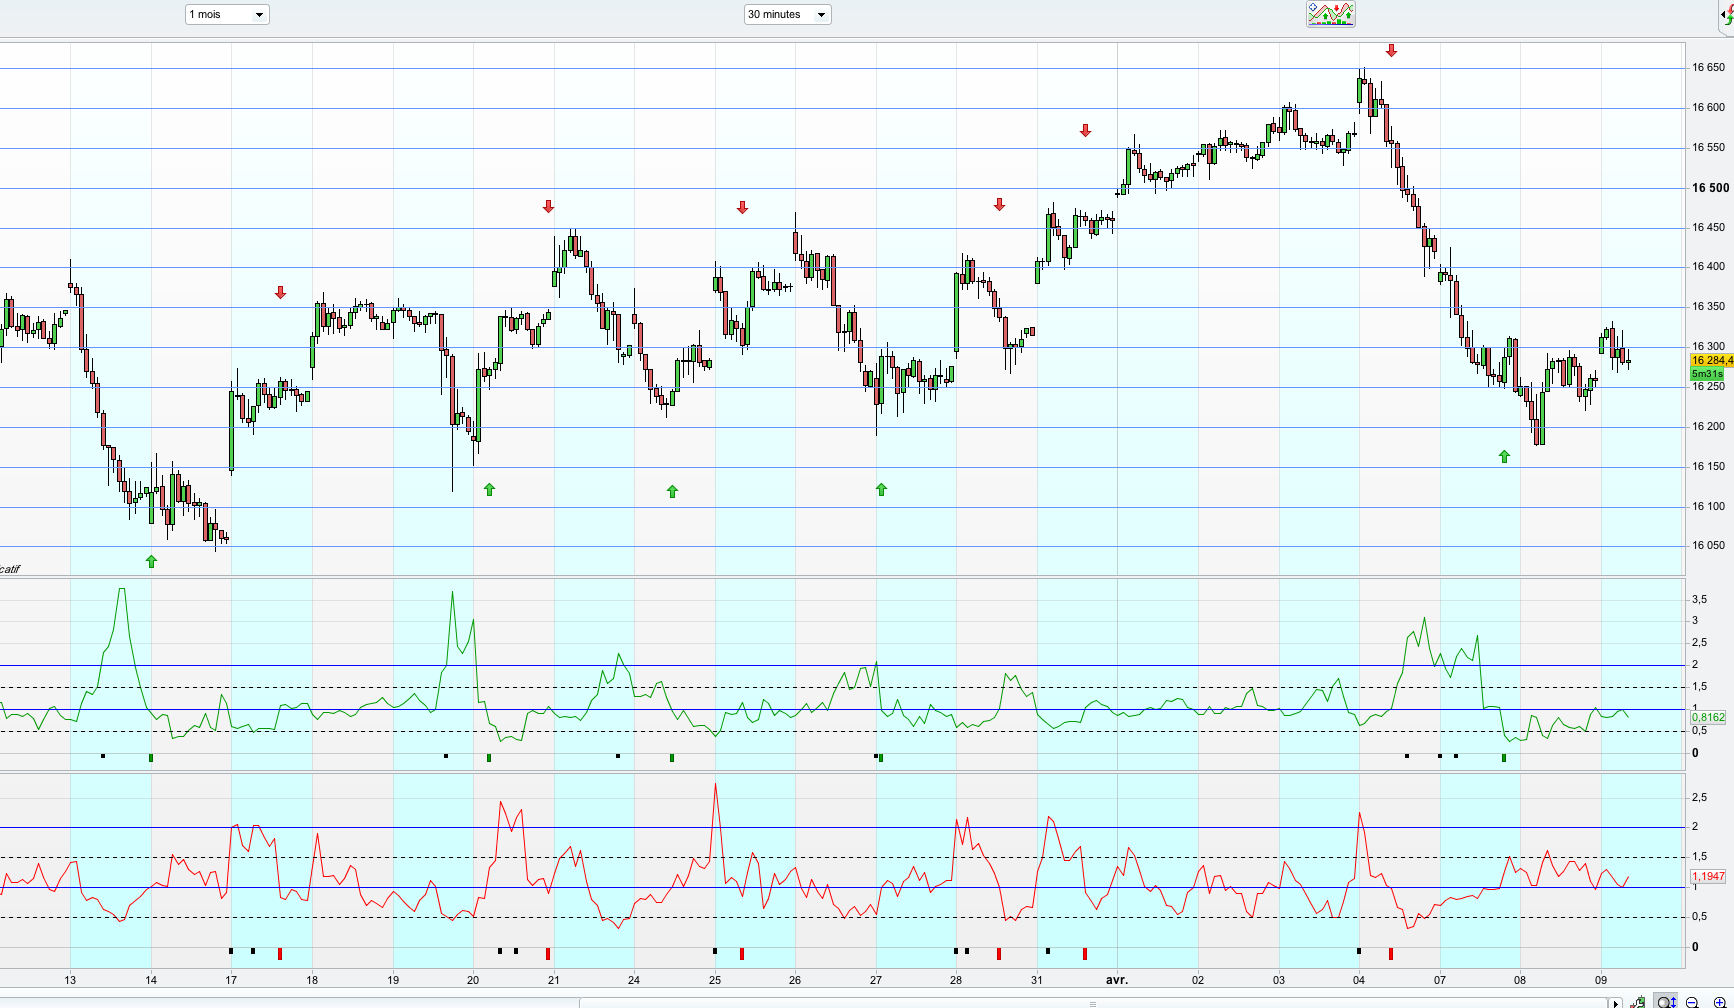Select the avr. month marker on time axis
Viewport: 1734px width, 1008px height.
(1116, 980)
